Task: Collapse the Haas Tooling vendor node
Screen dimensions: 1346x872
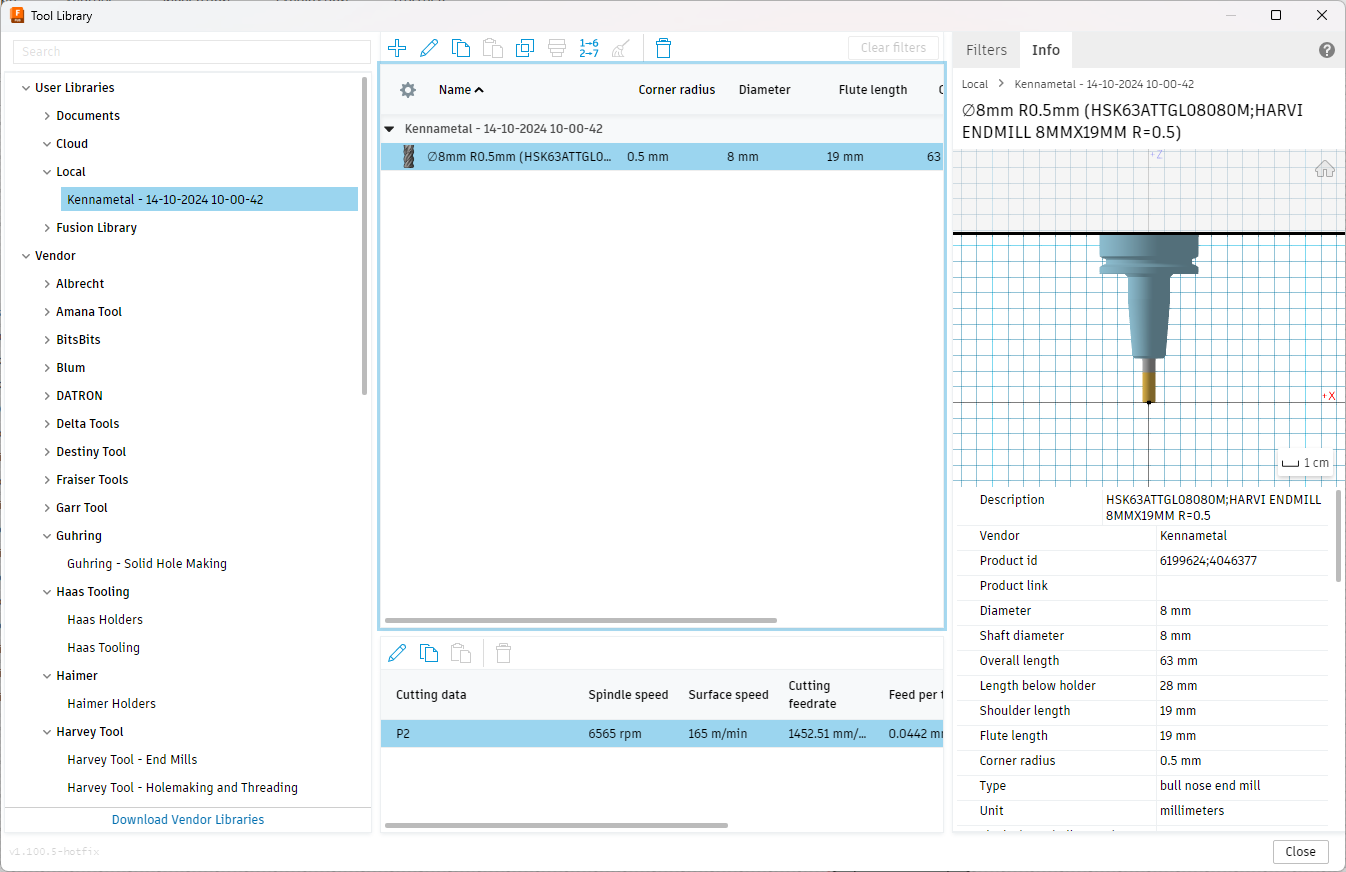Action: tap(47, 592)
